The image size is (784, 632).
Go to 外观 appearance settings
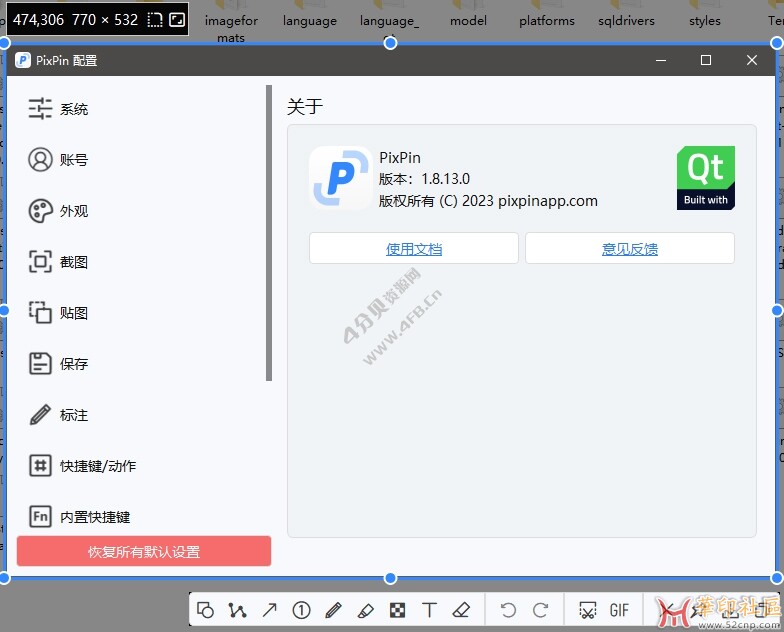point(73,211)
